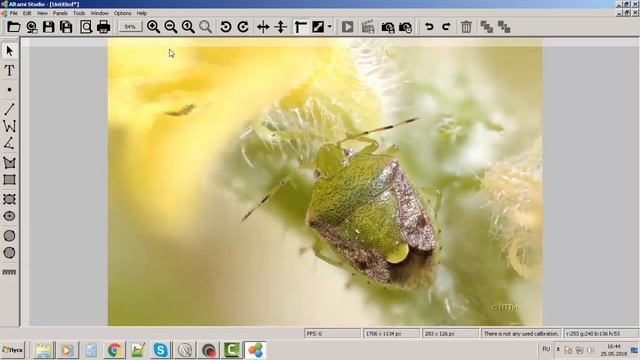
Task: Click 'There is not any used calibration.' status
Action: coord(521,333)
